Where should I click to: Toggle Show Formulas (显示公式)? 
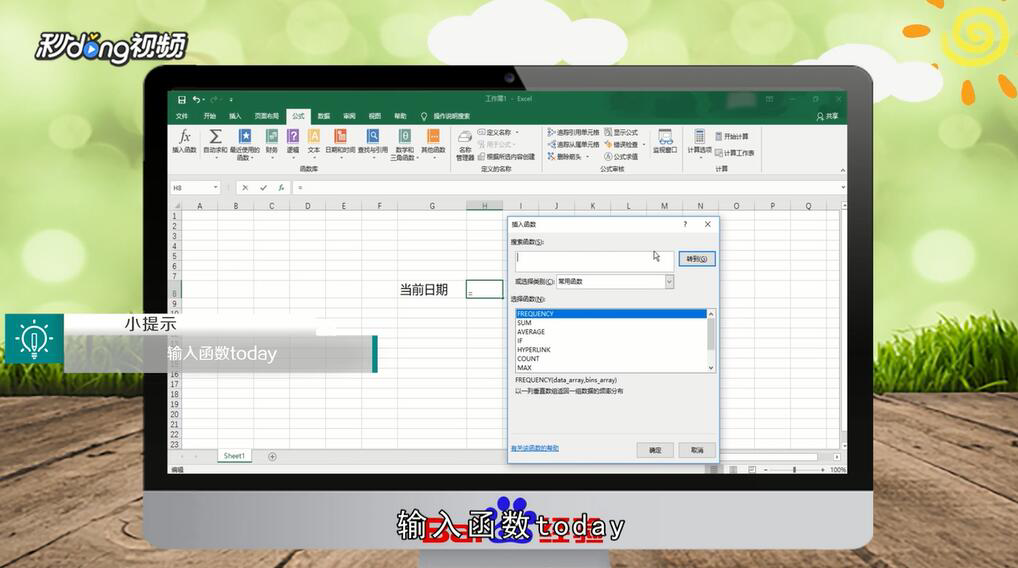(621, 132)
